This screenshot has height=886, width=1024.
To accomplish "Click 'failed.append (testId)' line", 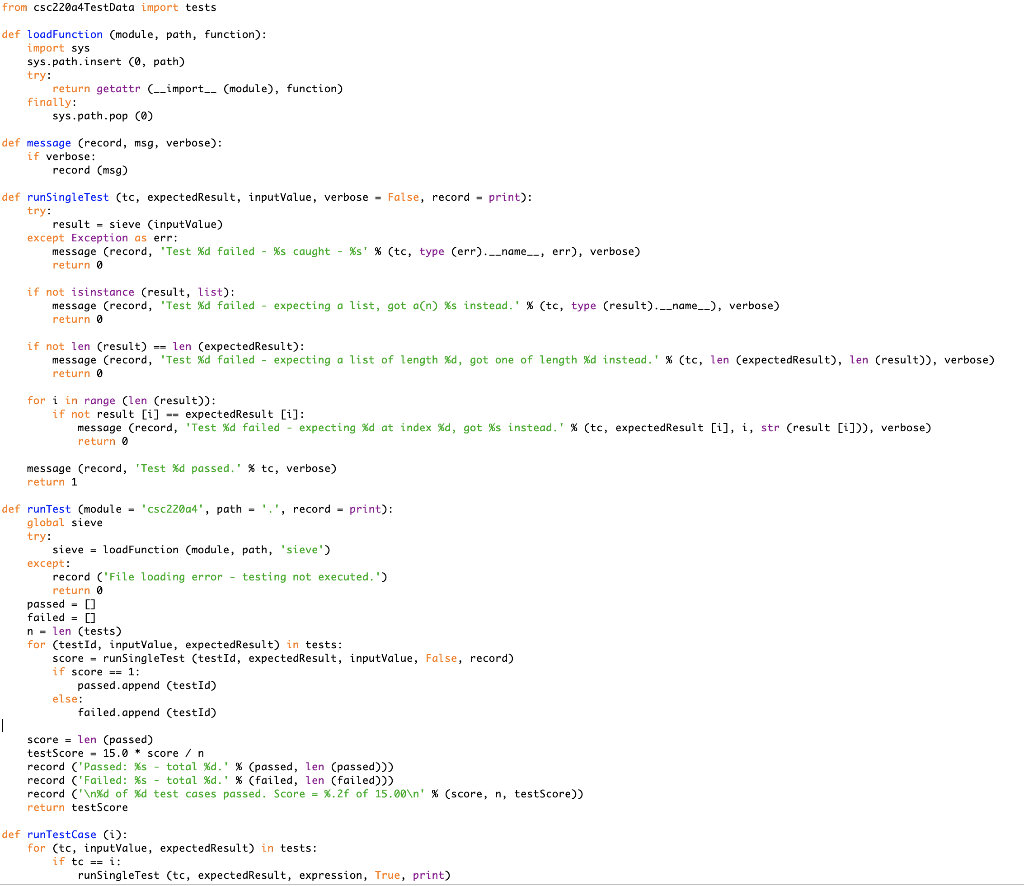I will [147, 713].
